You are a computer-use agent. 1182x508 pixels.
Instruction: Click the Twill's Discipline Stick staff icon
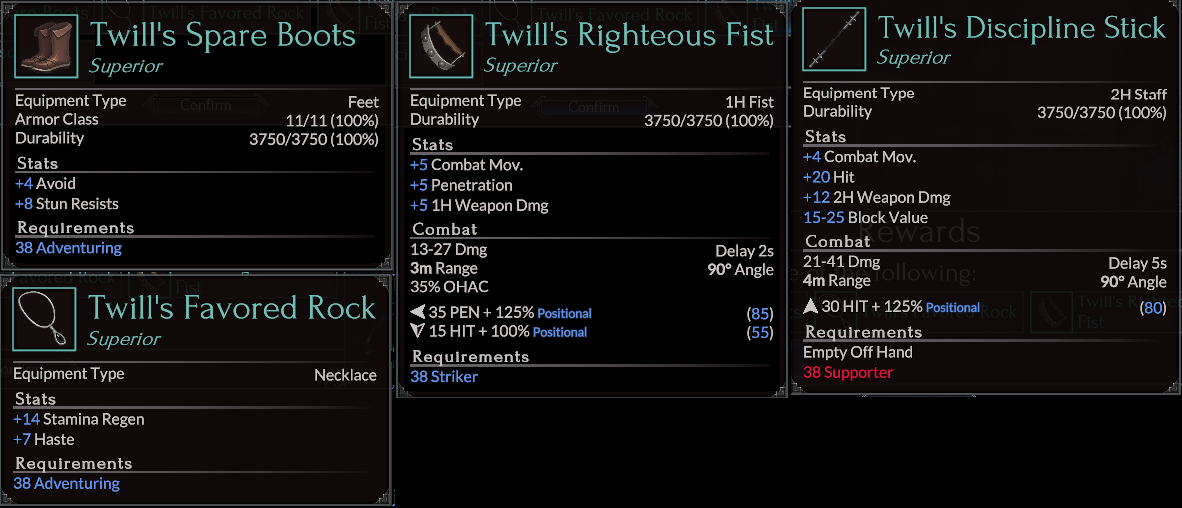pyautogui.click(x=834, y=40)
